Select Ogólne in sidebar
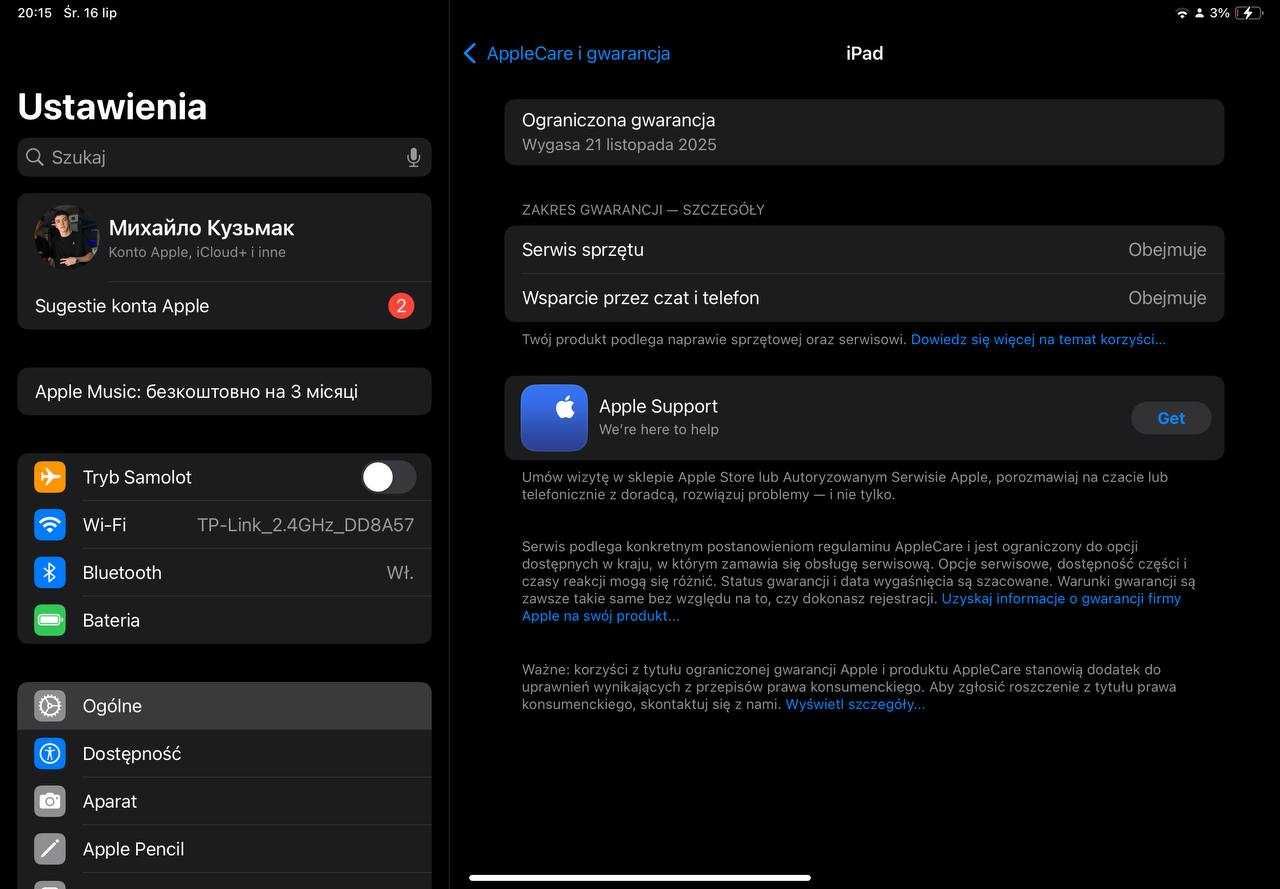This screenshot has height=889, width=1280. (224, 706)
